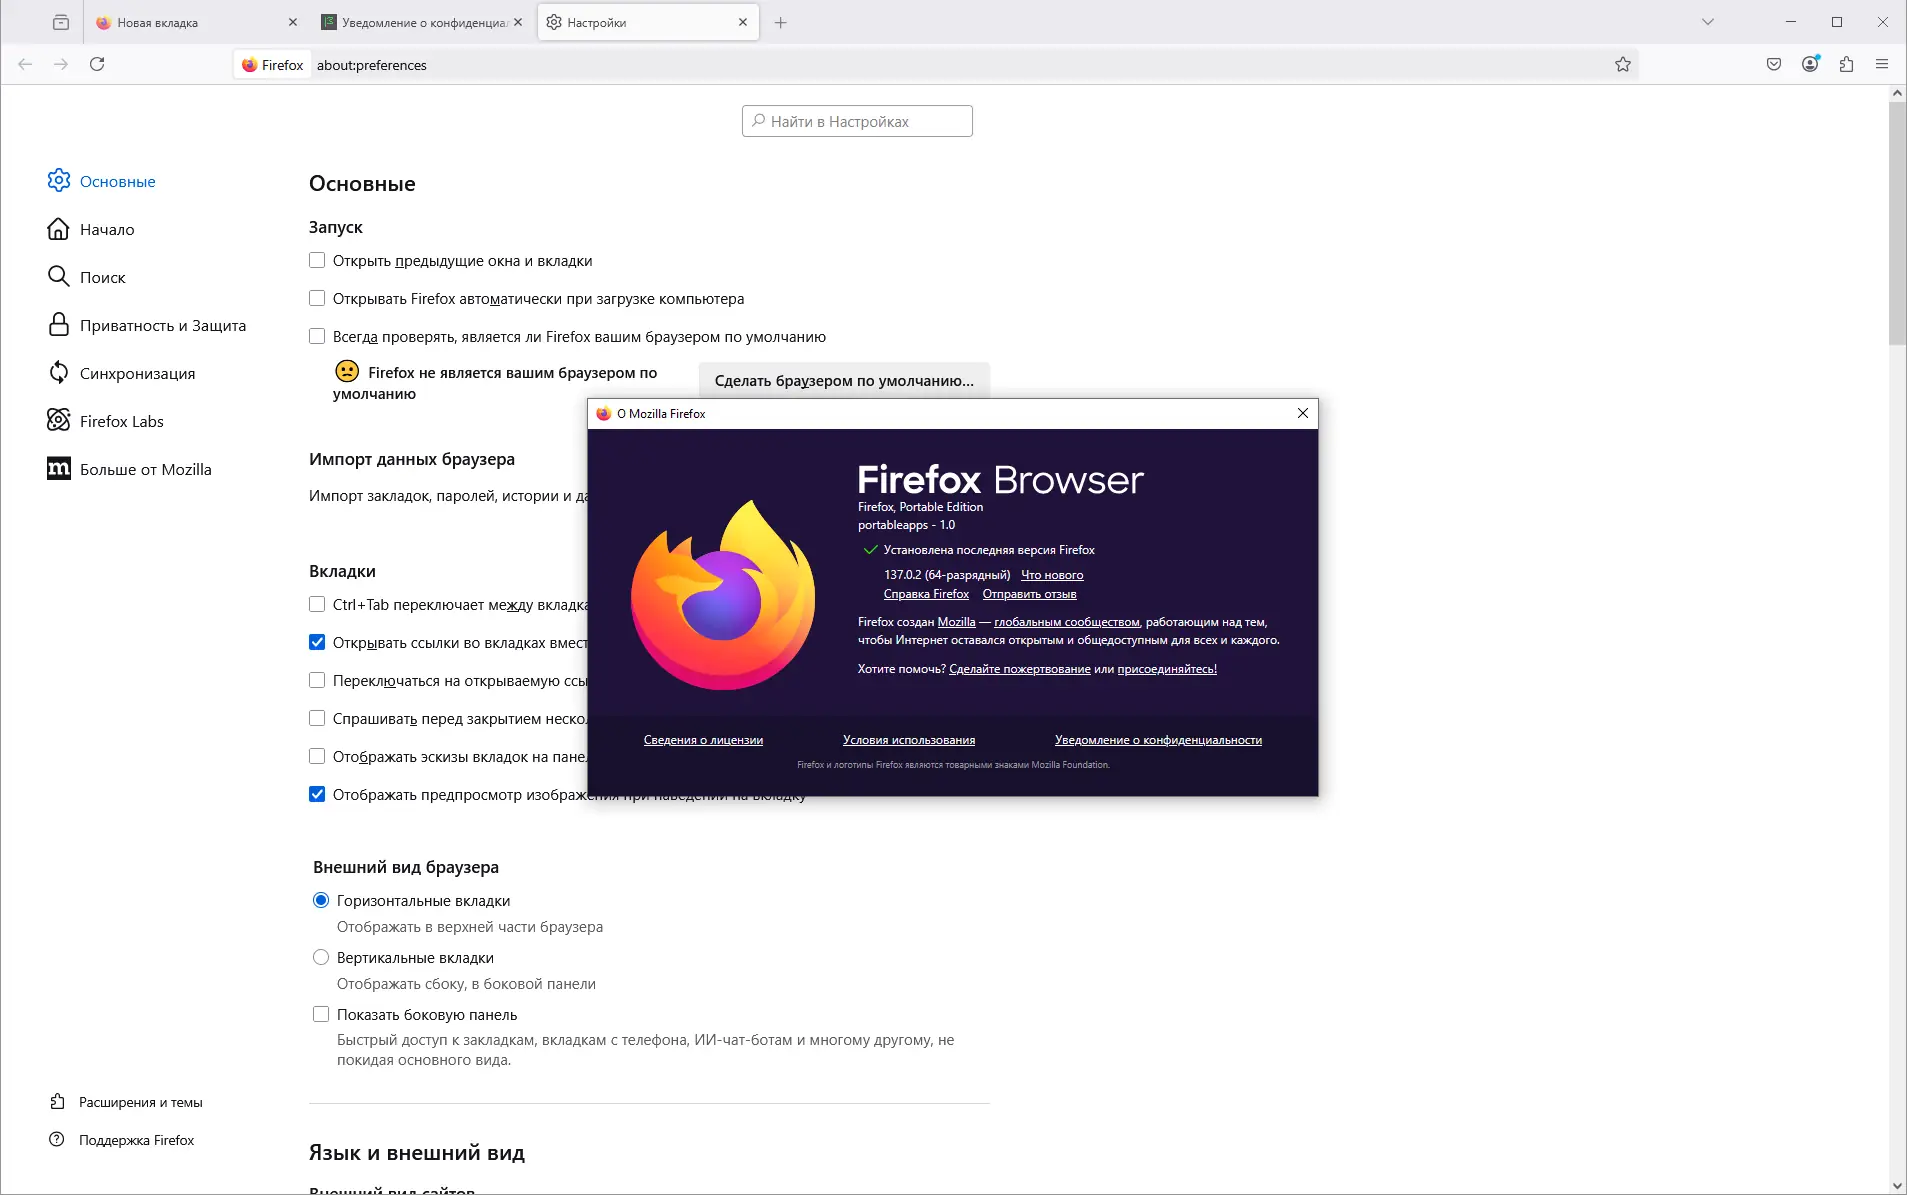Open Расширения и темы link
The image size is (1907, 1195).
tap(126, 1102)
